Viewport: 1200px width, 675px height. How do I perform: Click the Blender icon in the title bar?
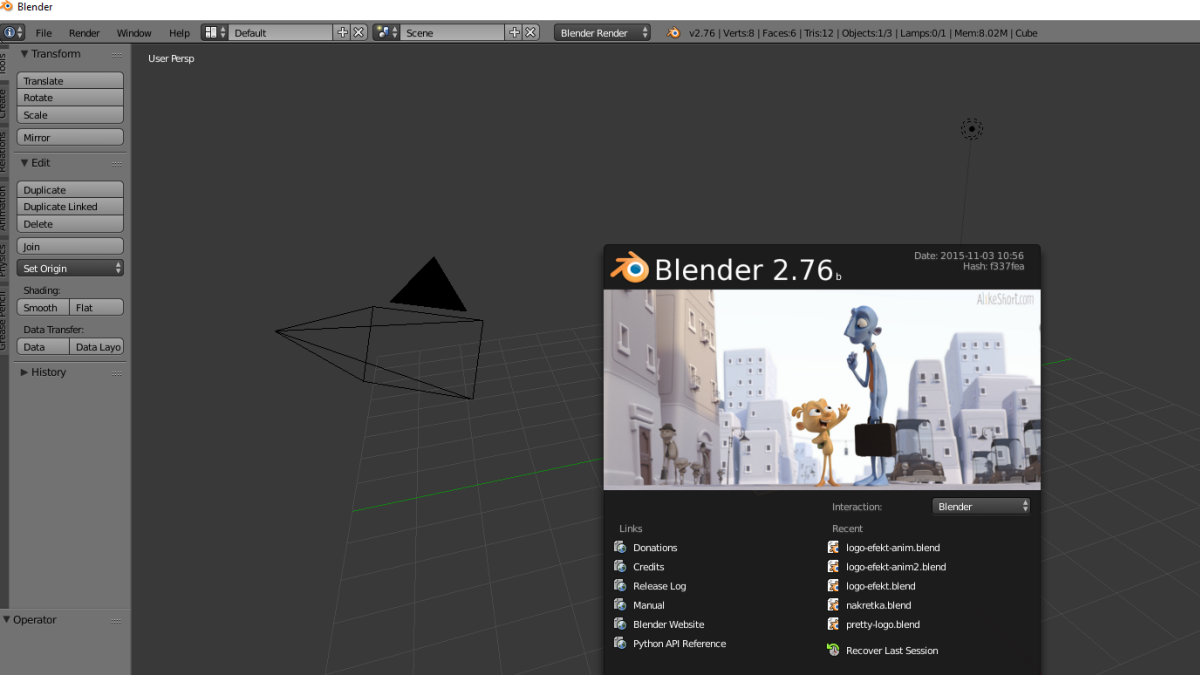point(8,5)
